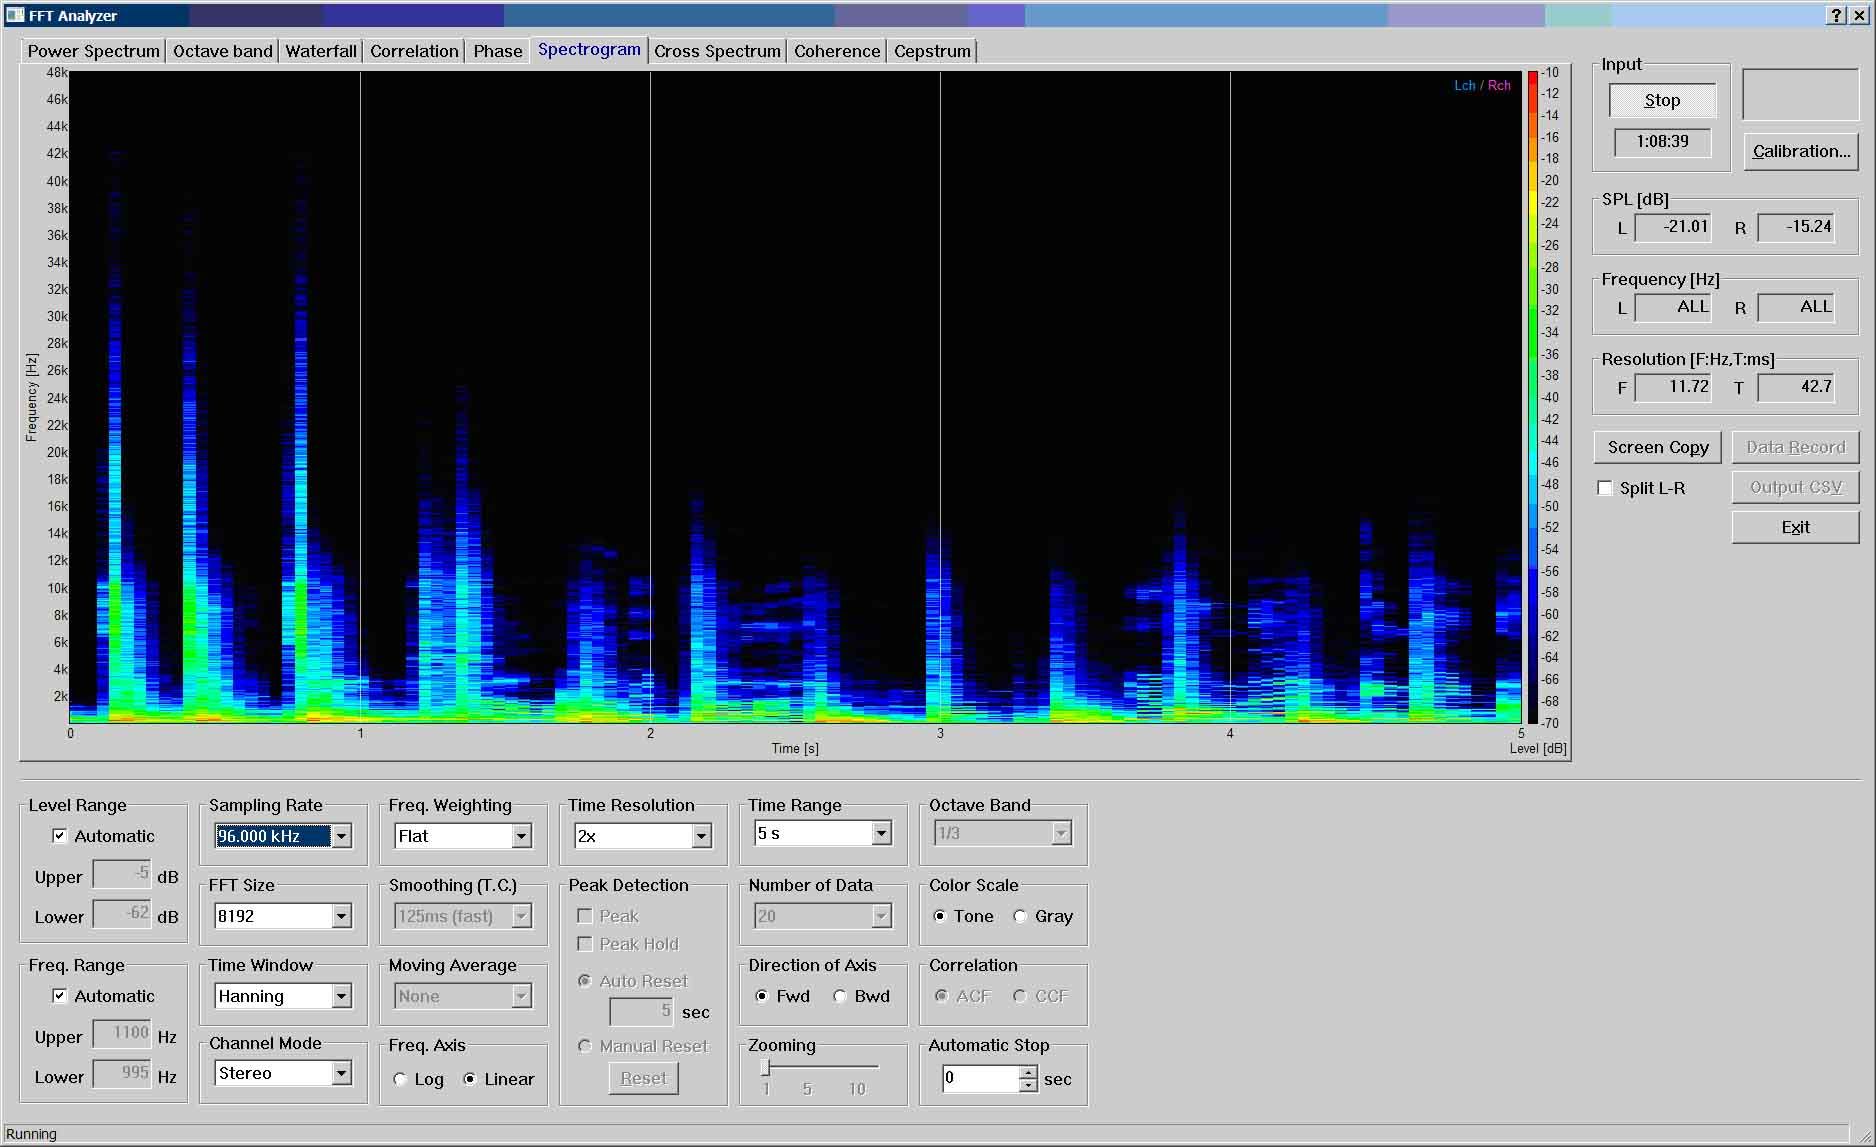Increase Automatic Stop with up arrow
The image size is (1876, 1147).
click(1028, 1072)
